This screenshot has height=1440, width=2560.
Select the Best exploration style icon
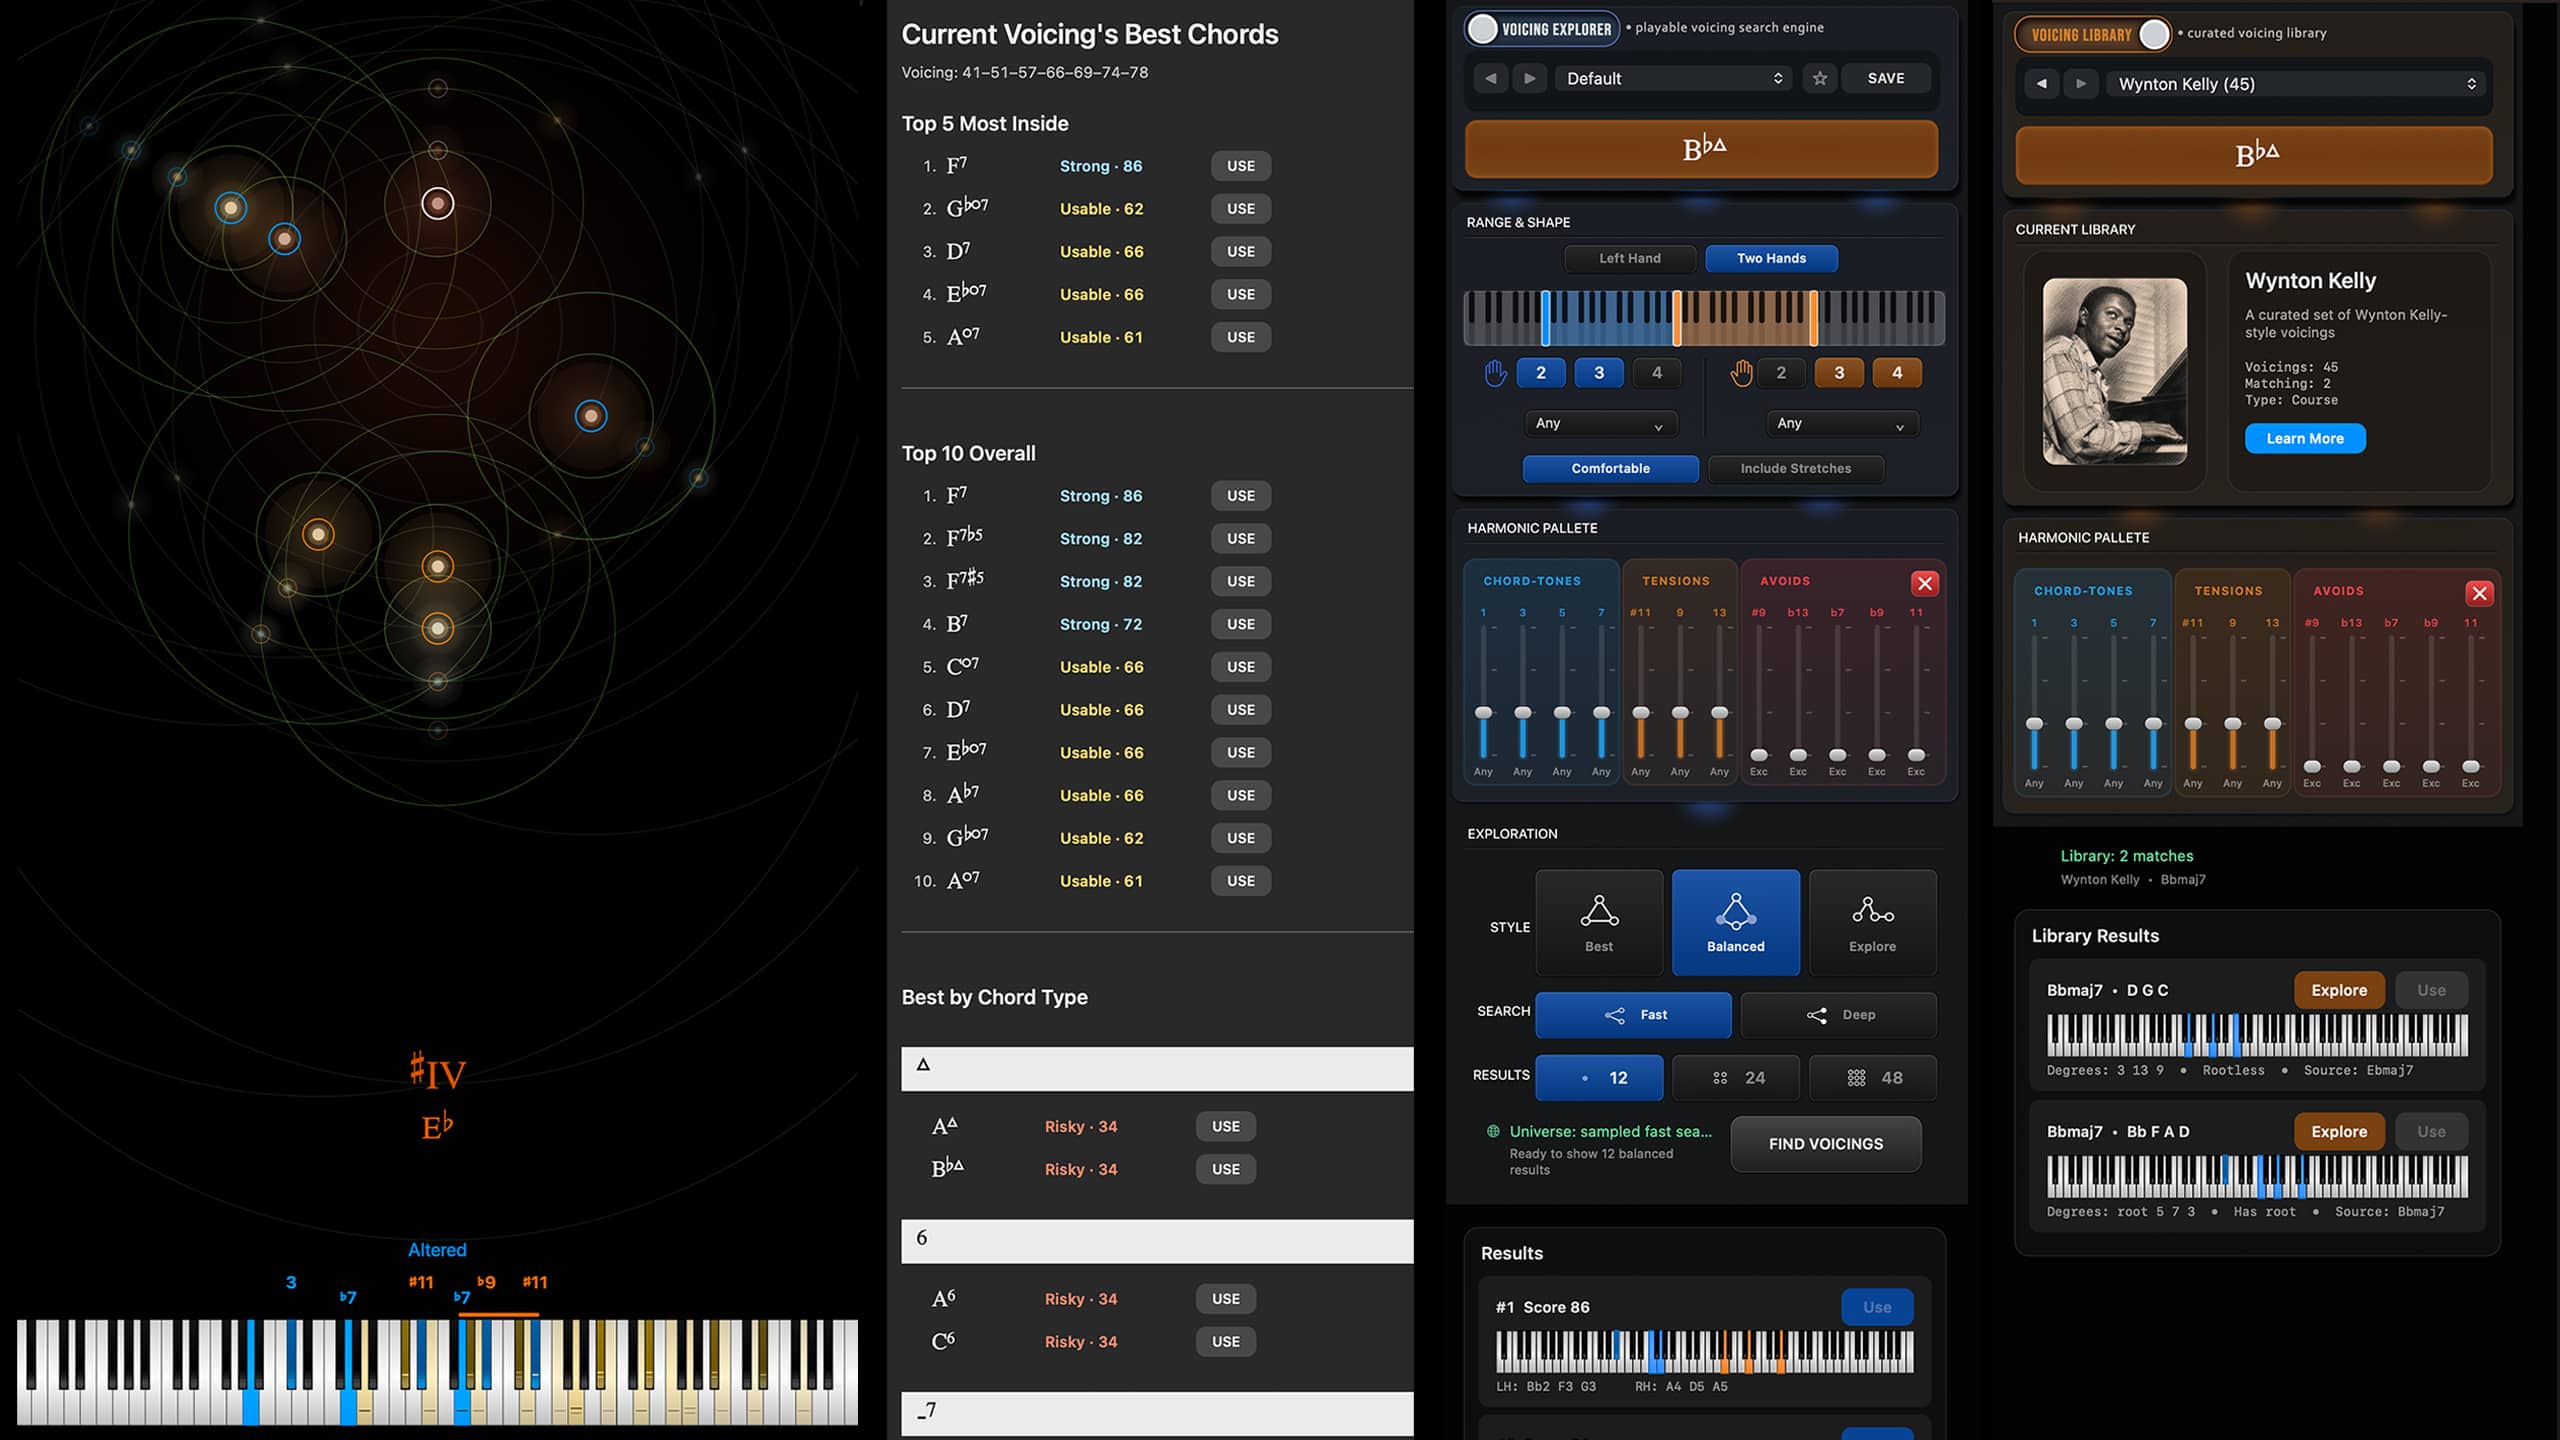pyautogui.click(x=1599, y=922)
